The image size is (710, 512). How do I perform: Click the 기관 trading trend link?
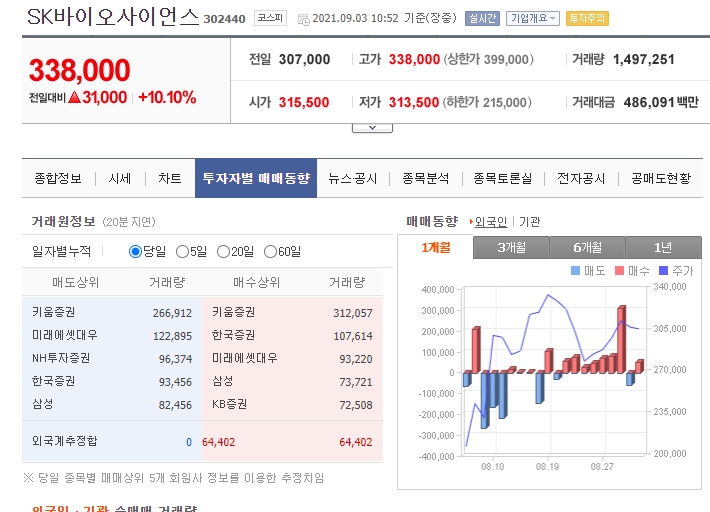coord(529,221)
